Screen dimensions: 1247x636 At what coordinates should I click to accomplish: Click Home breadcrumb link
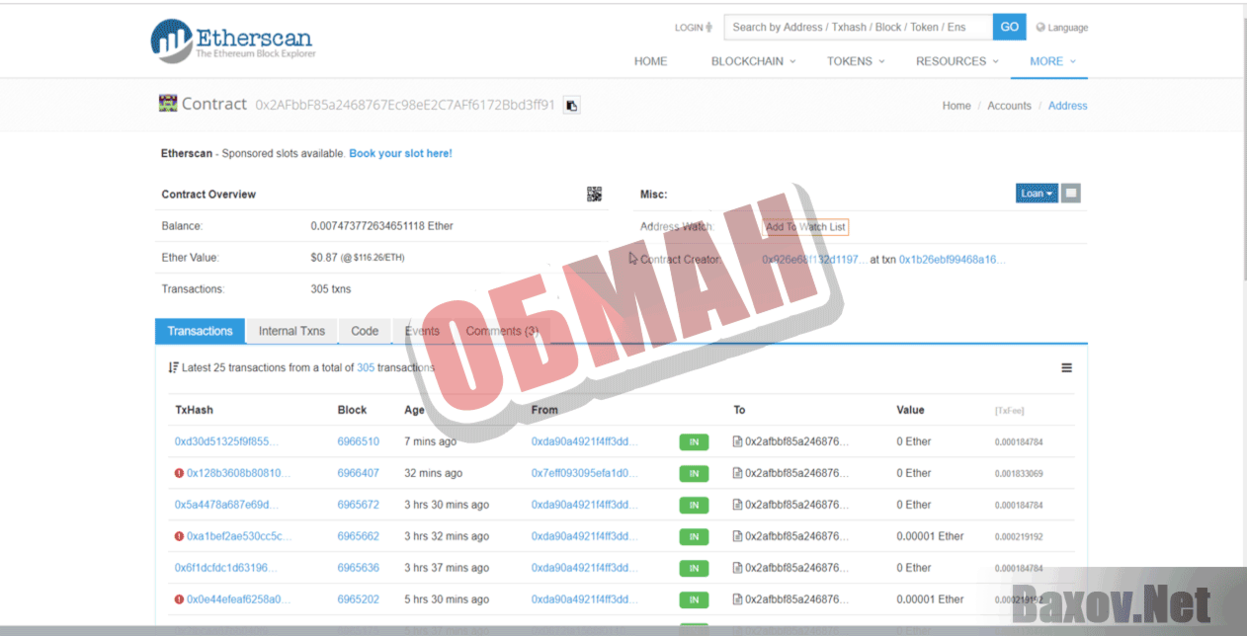(x=956, y=105)
